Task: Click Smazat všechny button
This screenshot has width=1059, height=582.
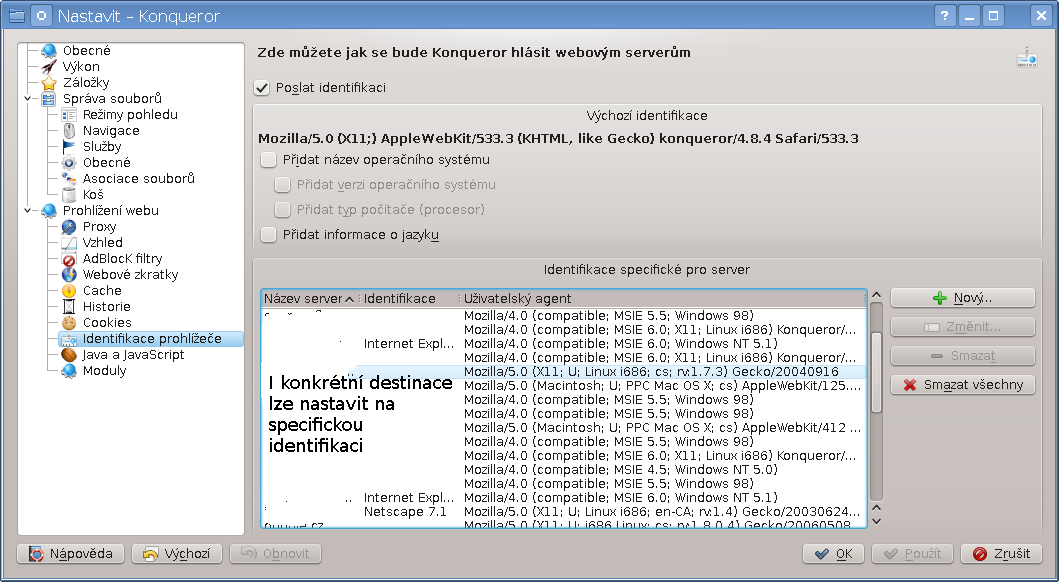Action: [962, 385]
